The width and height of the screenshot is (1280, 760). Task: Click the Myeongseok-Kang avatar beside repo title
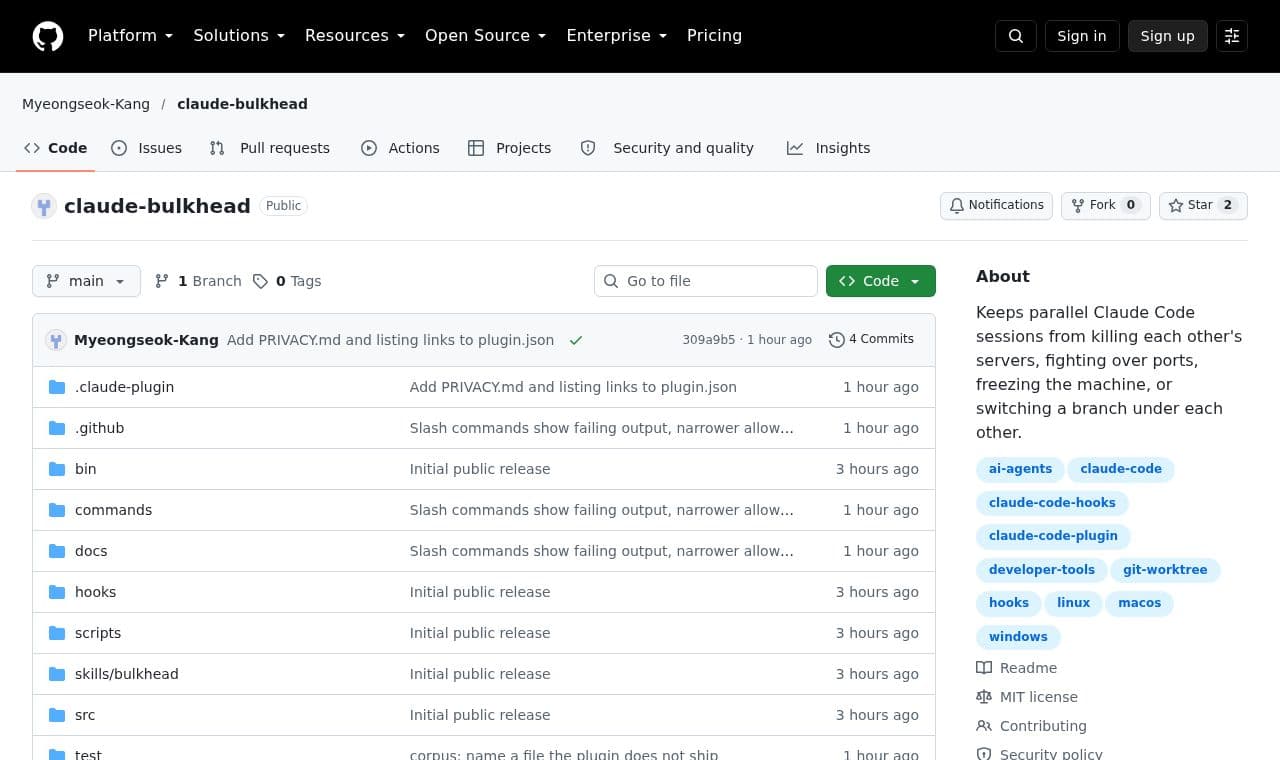click(44, 206)
